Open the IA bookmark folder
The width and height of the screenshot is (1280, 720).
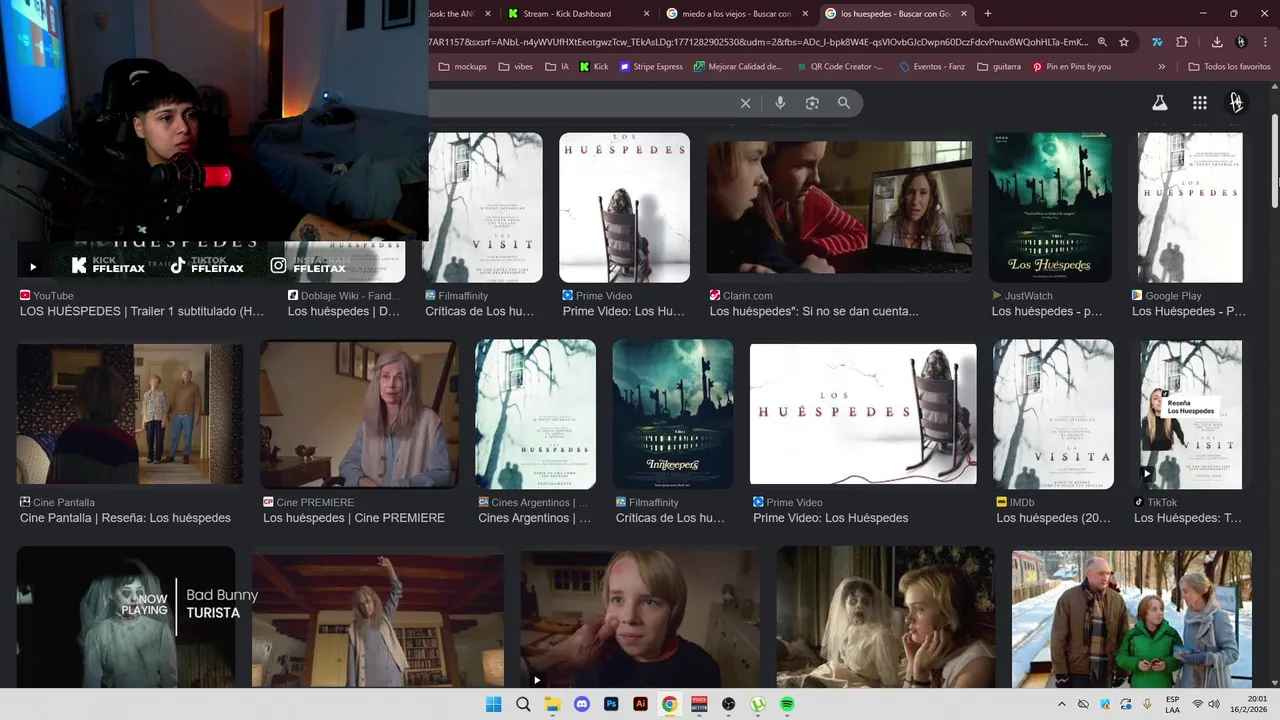tap(557, 67)
